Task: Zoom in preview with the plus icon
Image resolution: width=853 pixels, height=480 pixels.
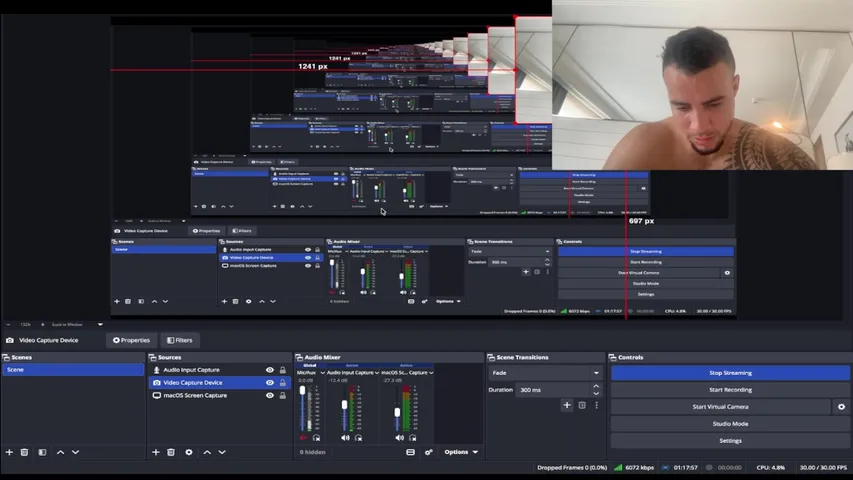Action: (42, 324)
